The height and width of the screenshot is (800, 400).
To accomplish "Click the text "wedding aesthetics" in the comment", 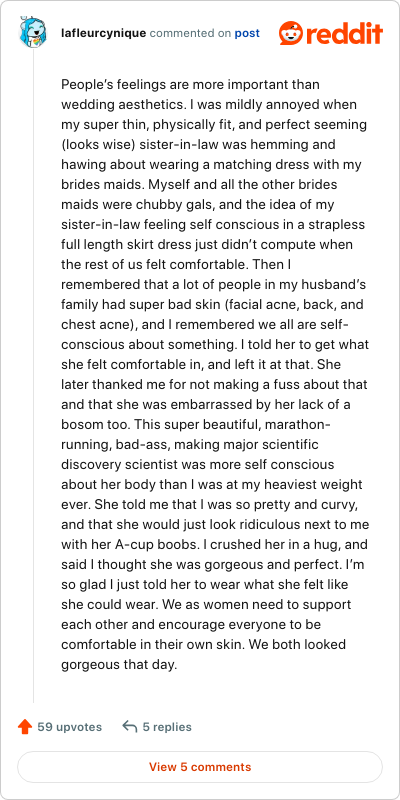I will (122, 105).
